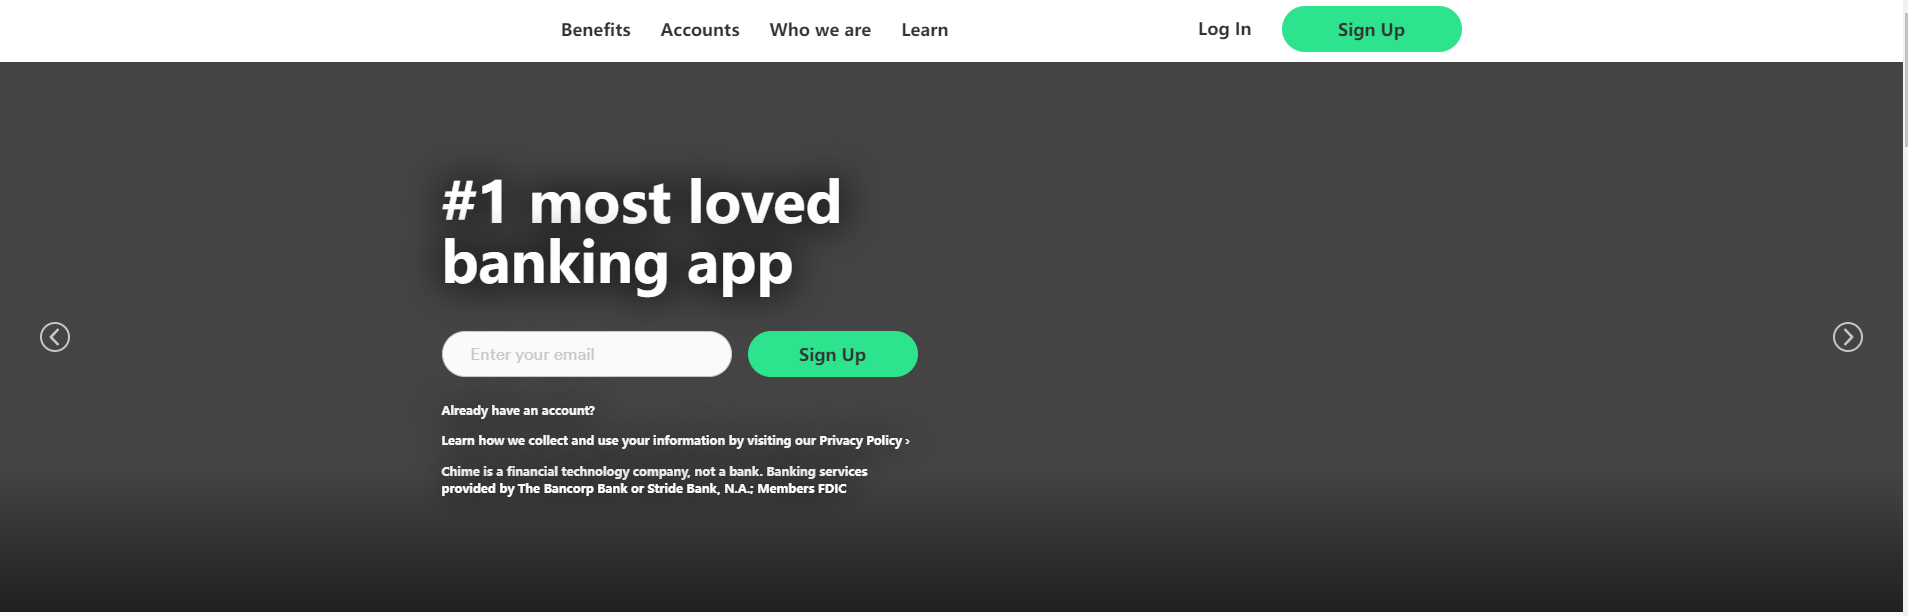Click the #1 most loved banking app headline

click(x=641, y=232)
